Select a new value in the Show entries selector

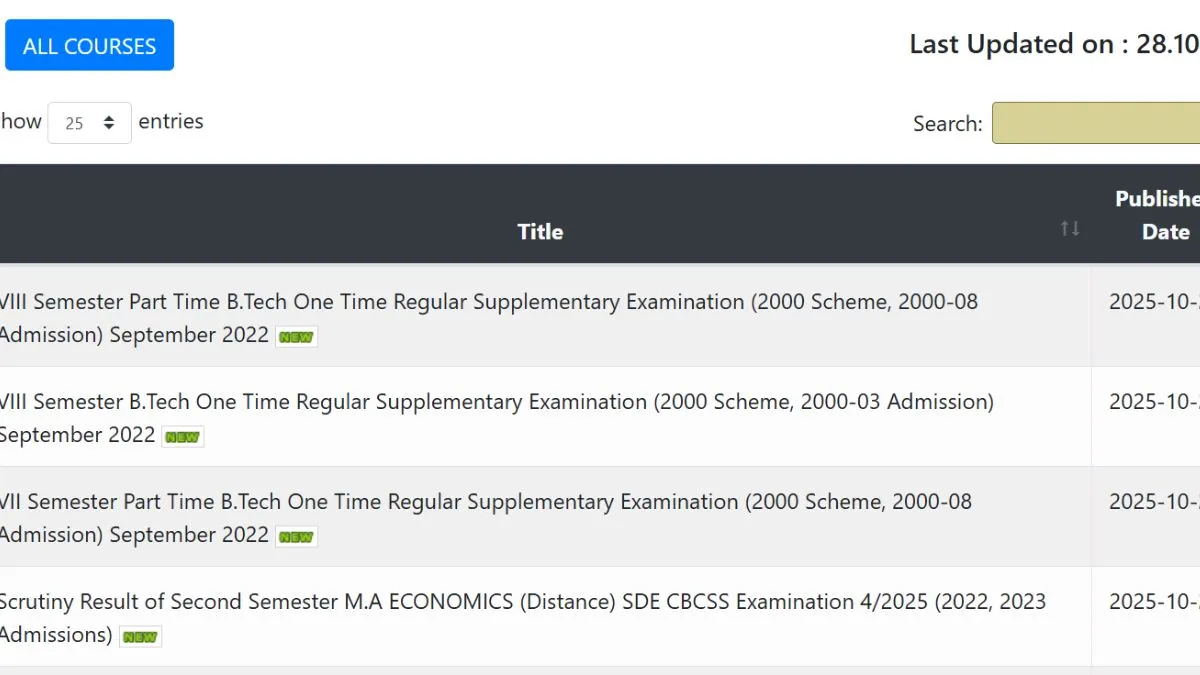coord(89,122)
